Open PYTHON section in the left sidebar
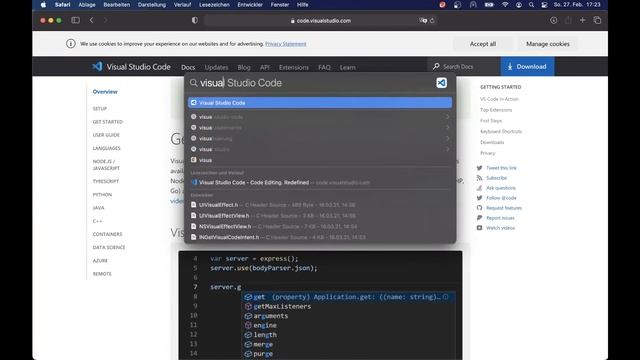Screen dimensions: 640x360 [x=102, y=195]
